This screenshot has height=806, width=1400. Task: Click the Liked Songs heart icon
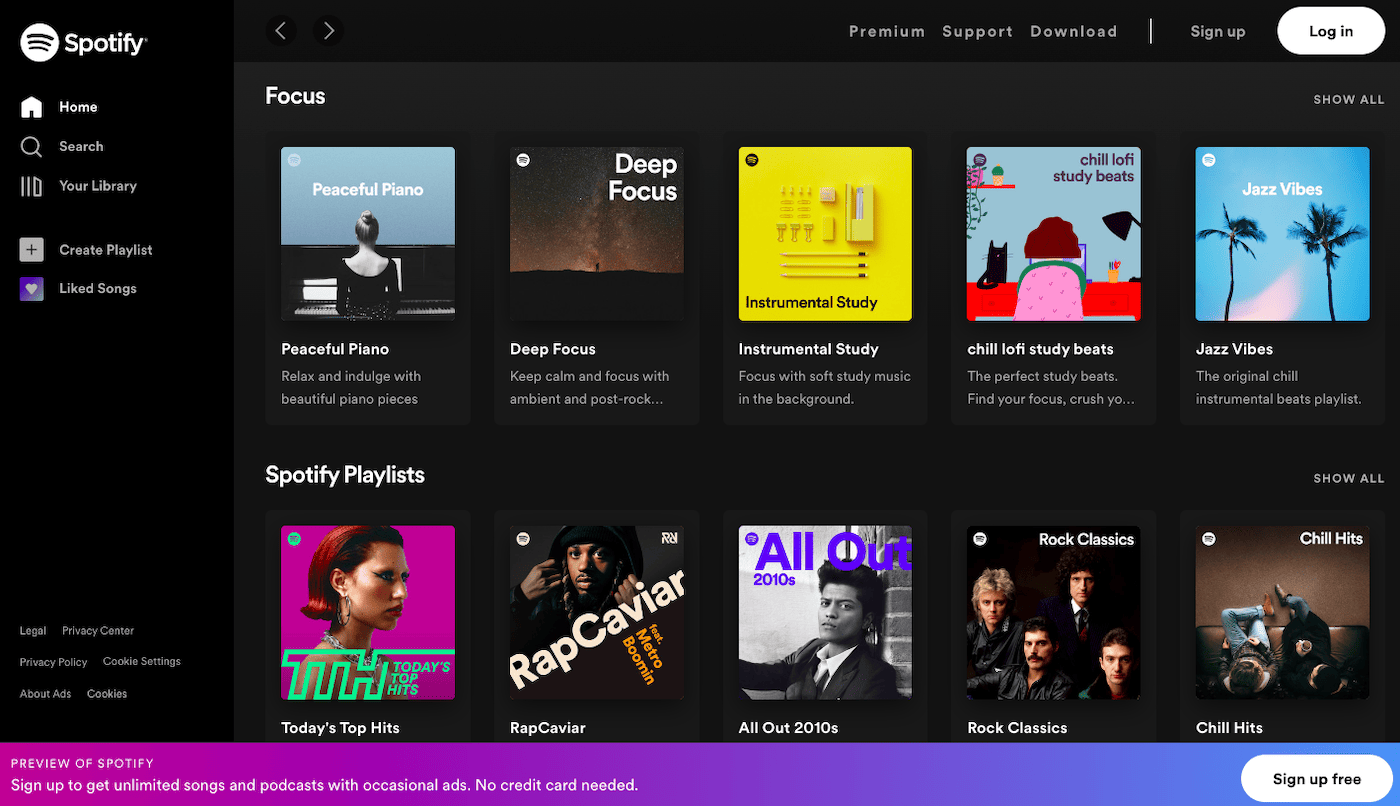click(x=32, y=289)
